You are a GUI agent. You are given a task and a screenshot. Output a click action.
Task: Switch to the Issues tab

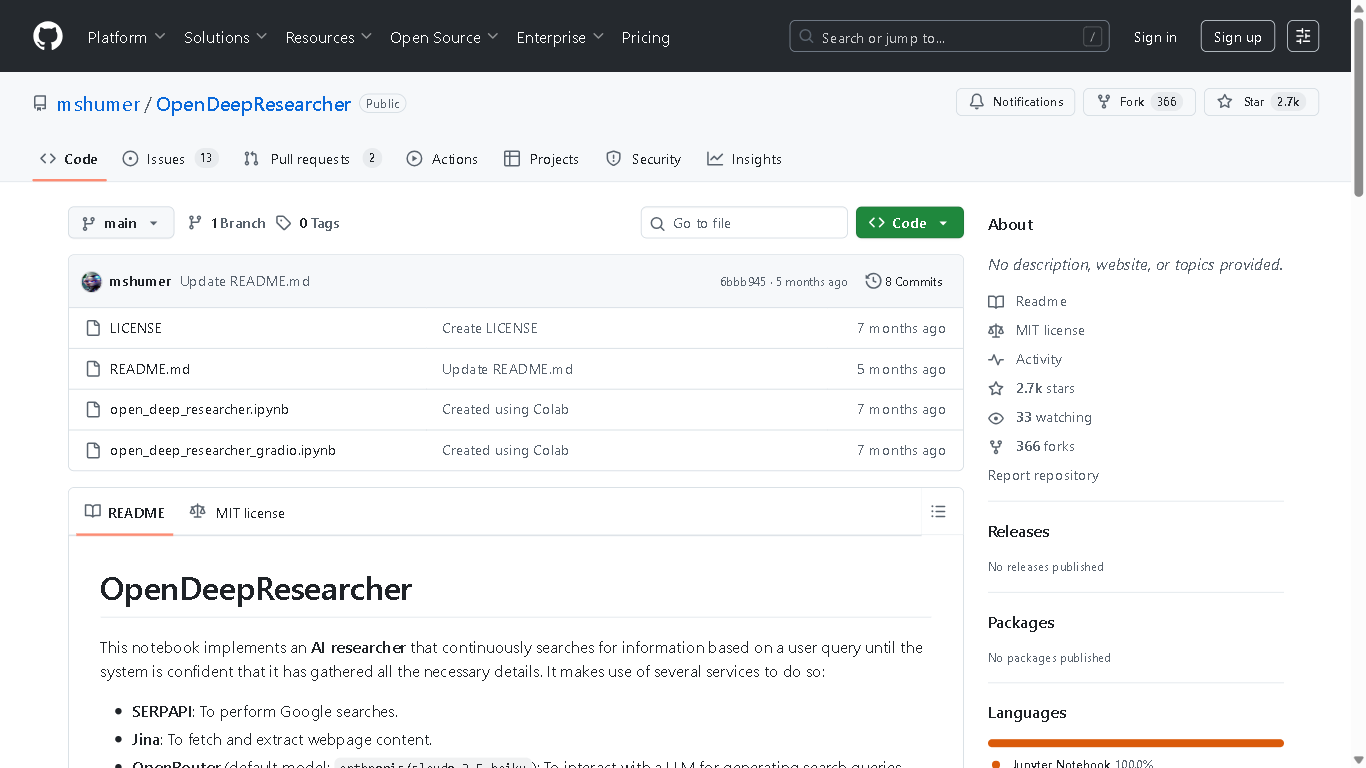[x=170, y=159]
